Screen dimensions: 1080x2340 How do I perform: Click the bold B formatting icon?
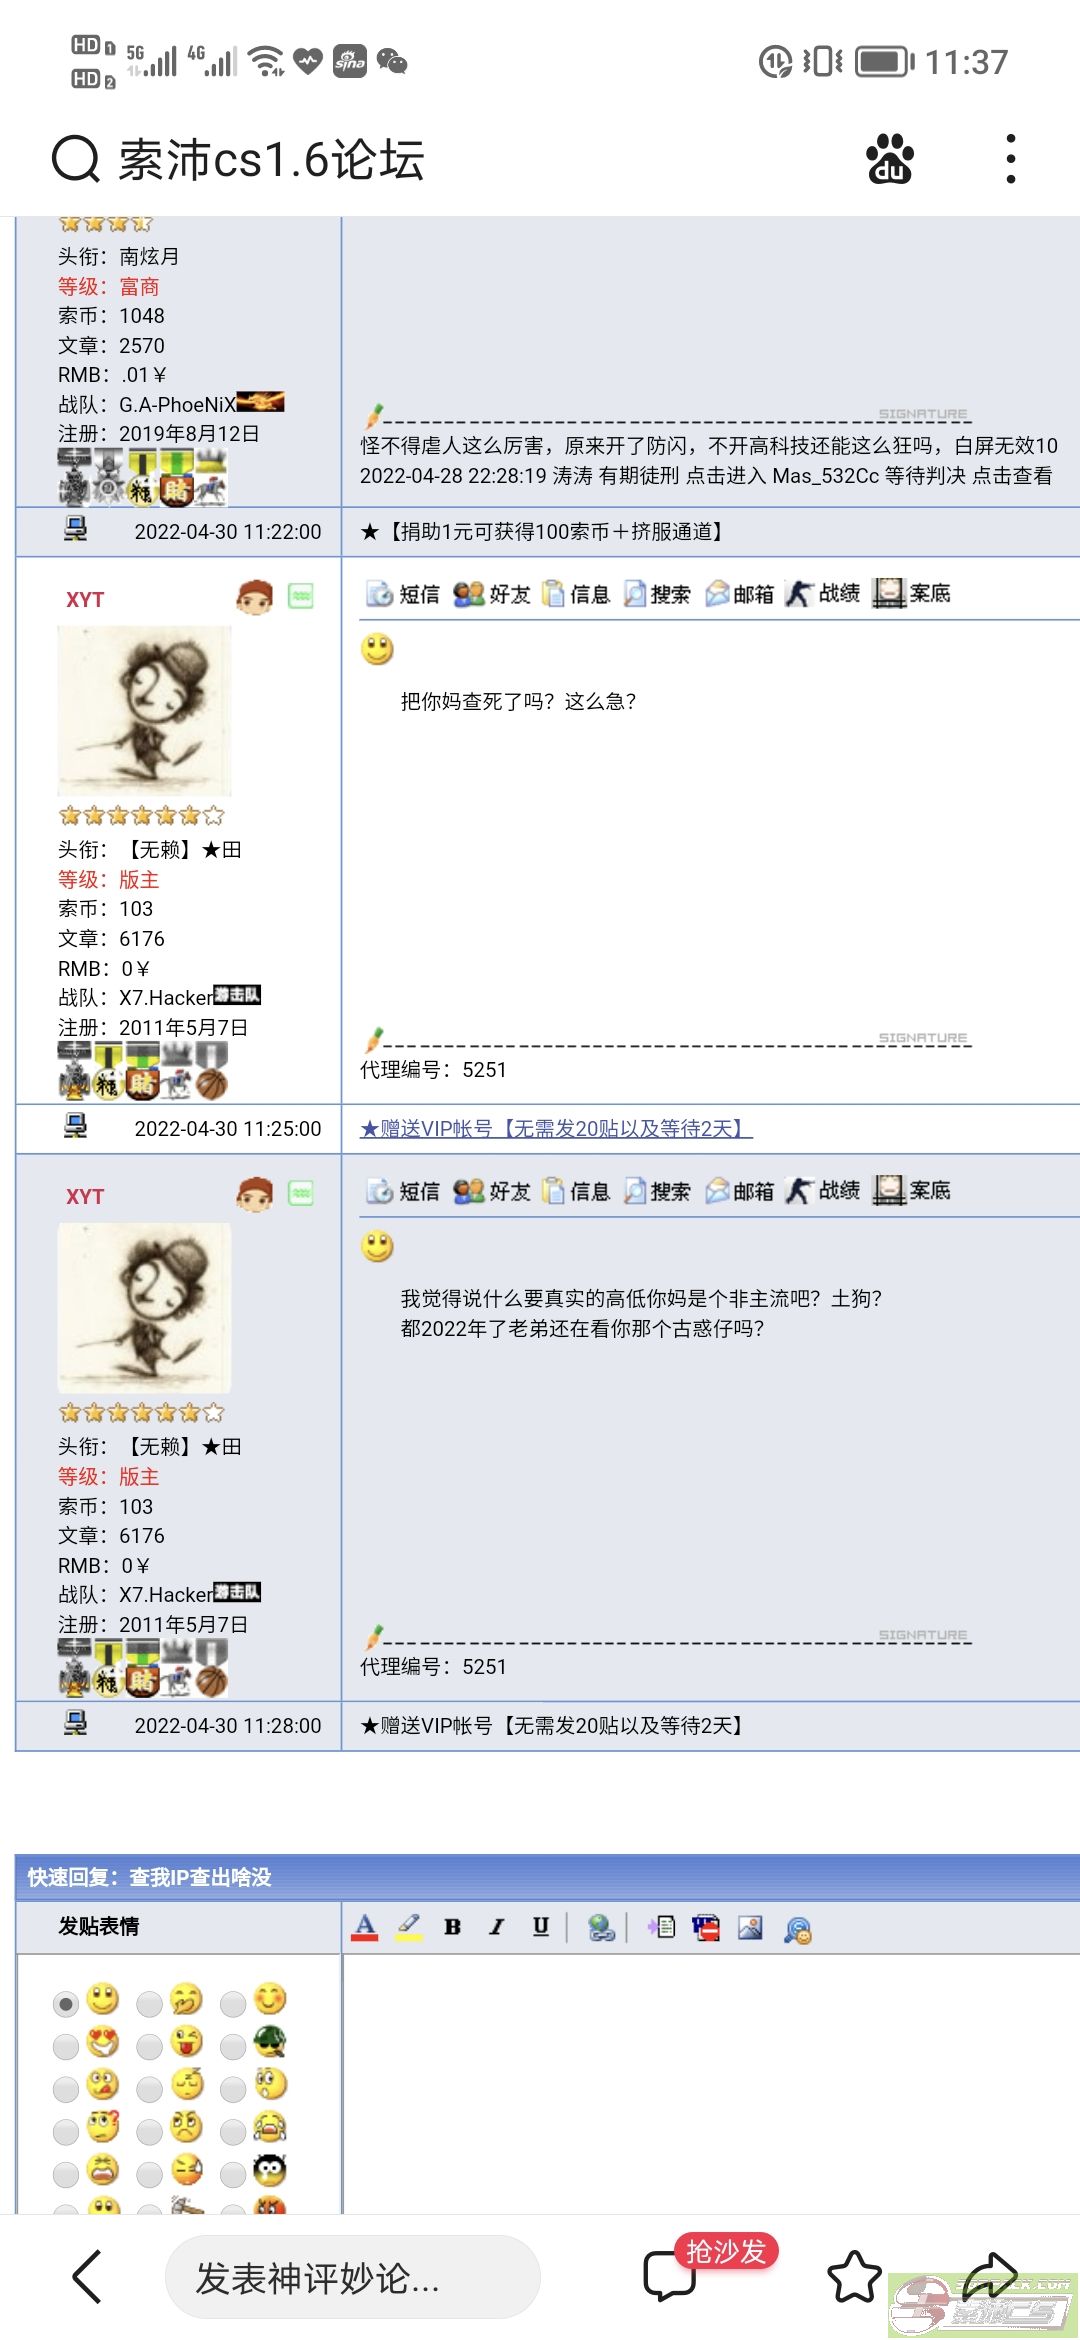point(452,1927)
